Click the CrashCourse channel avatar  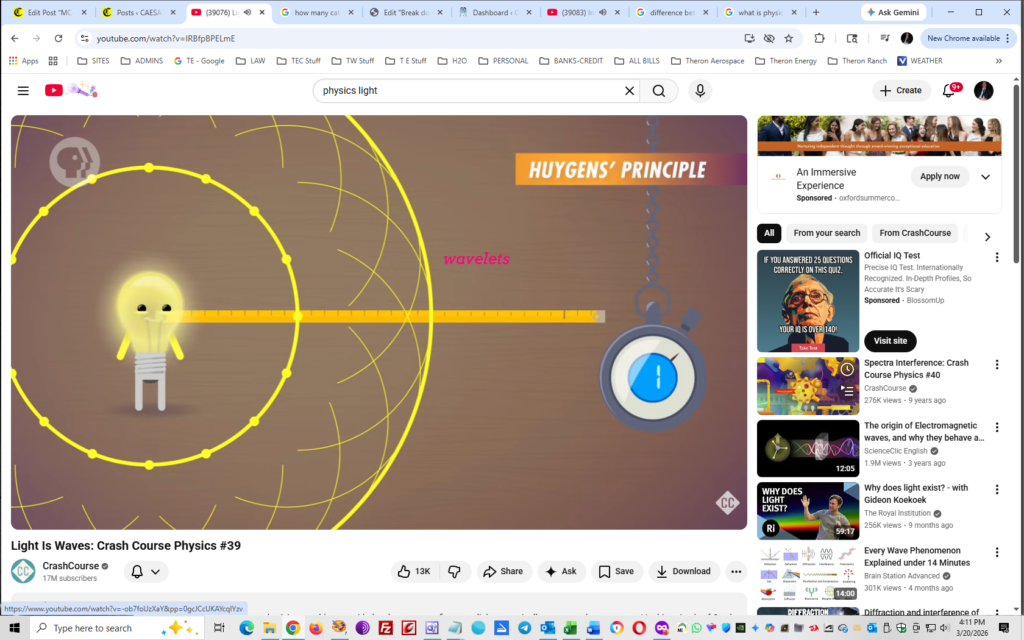click(x=23, y=571)
